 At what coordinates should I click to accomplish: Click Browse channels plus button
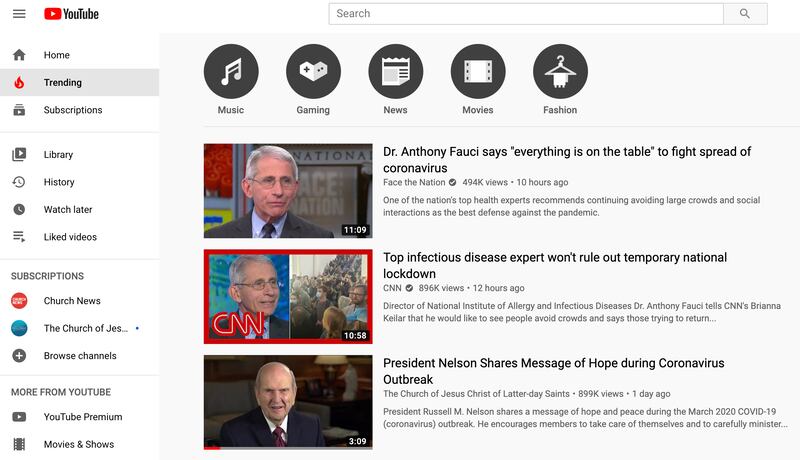[19, 356]
